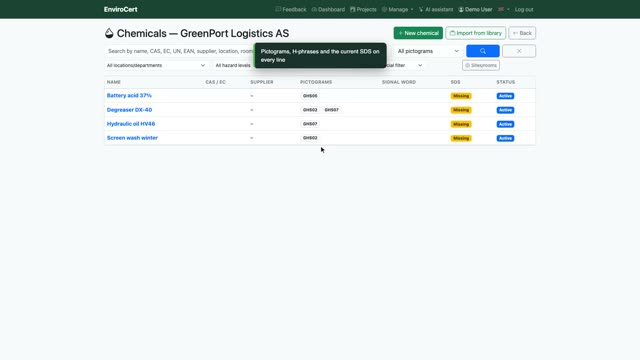Click the SUPPLIER column header
Image resolution: width=640 pixels, height=360 pixels.
click(262, 82)
